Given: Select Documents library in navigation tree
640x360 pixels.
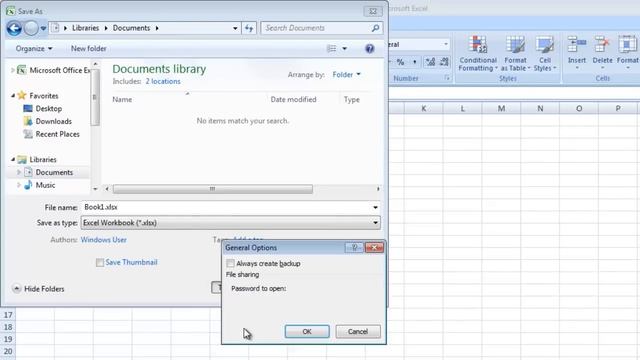Looking at the screenshot, I should [49, 172].
